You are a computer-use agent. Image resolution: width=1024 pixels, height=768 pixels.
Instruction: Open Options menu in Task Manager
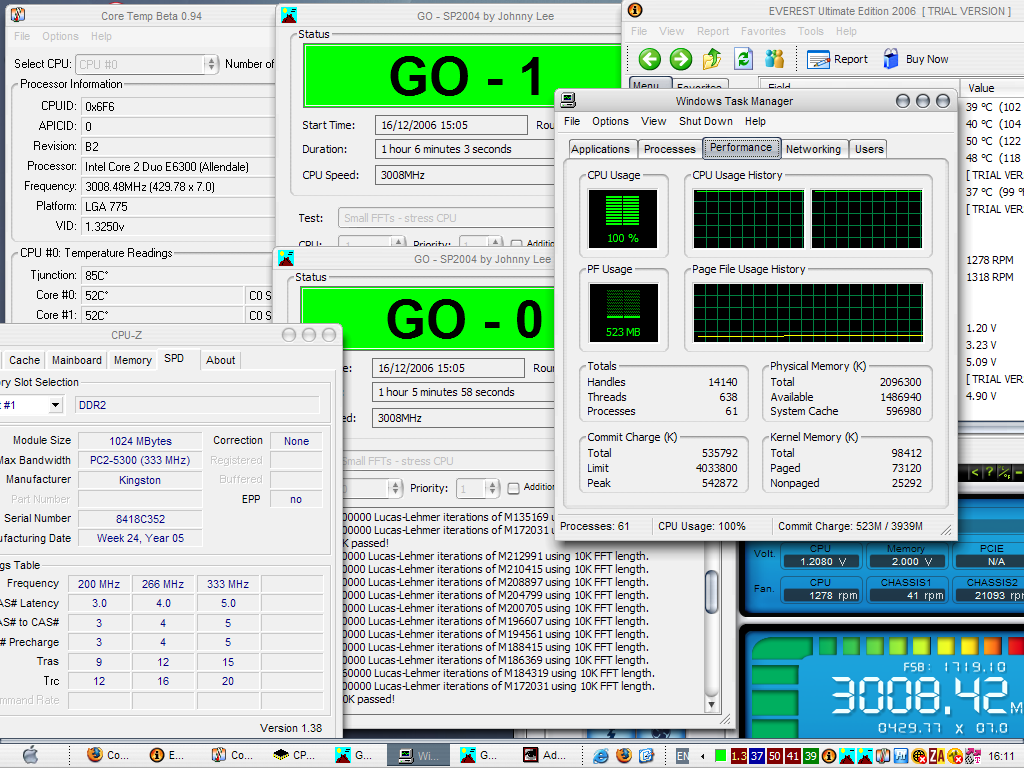(x=610, y=121)
